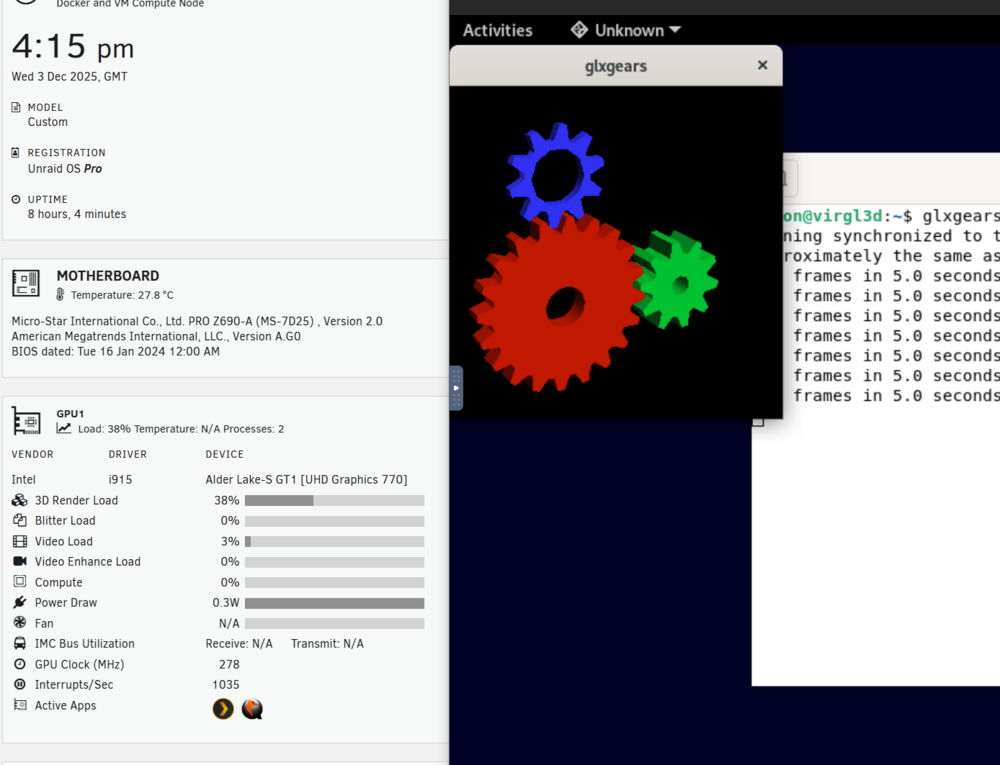This screenshot has height=765, width=1000.
Task: Click the 'Transmit: N/A' value
Action: [327, 644]
